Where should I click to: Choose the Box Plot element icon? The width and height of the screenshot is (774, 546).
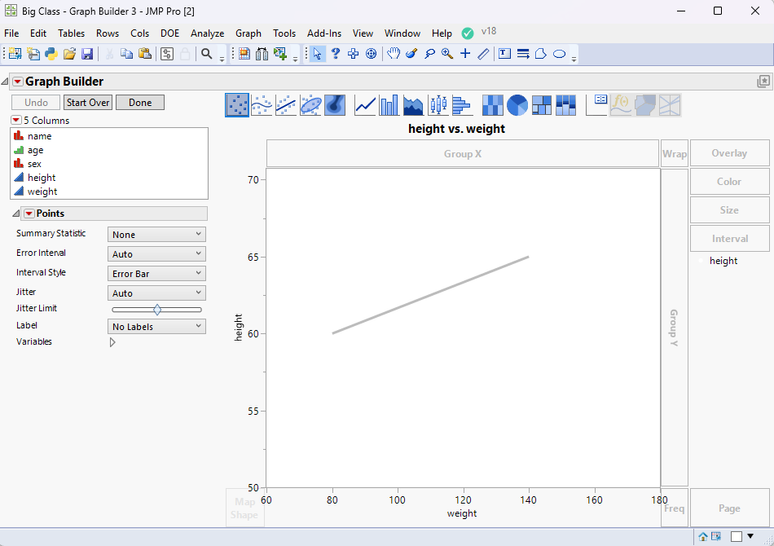pyautogui.click(x=438, y=105)
